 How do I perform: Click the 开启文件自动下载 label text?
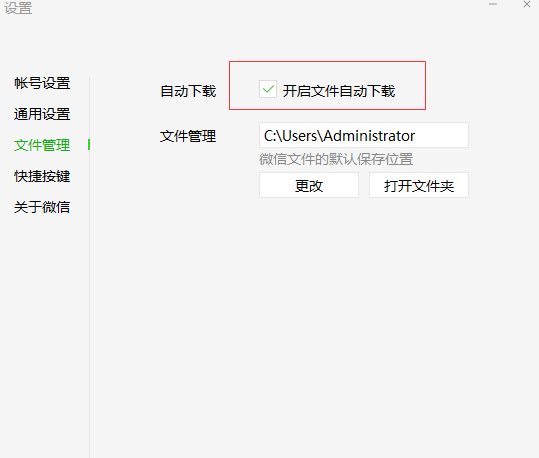339,91
